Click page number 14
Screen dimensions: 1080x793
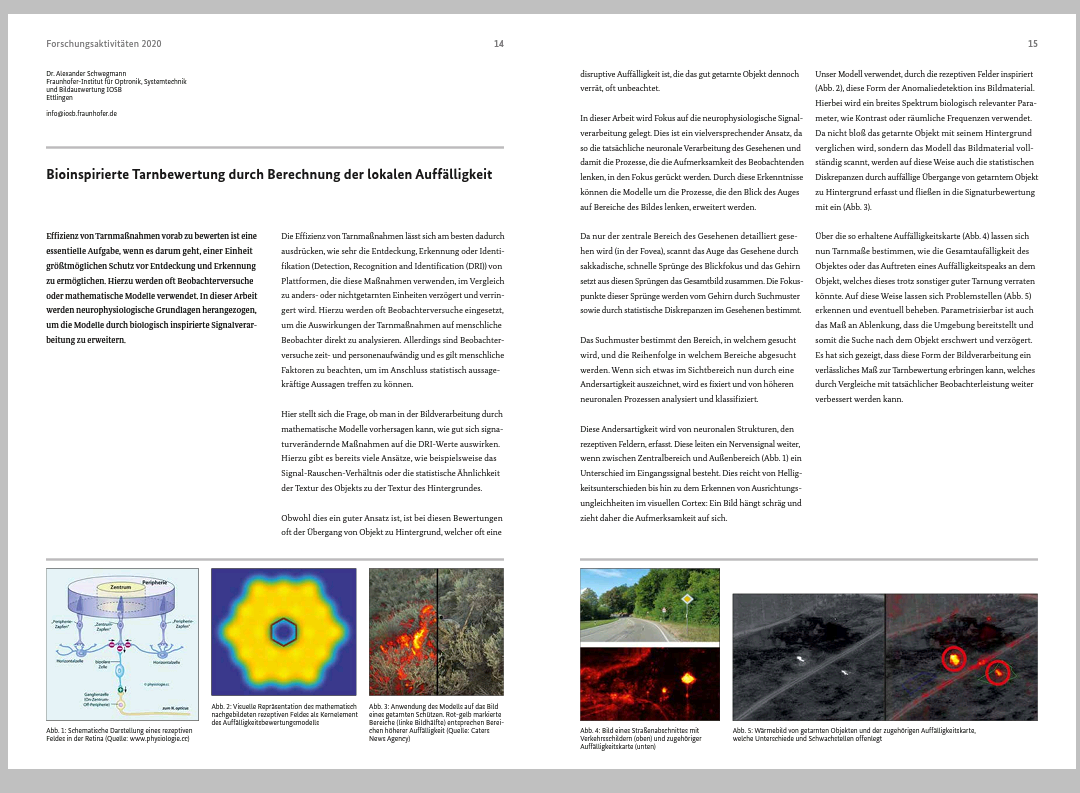coord(498,44)
